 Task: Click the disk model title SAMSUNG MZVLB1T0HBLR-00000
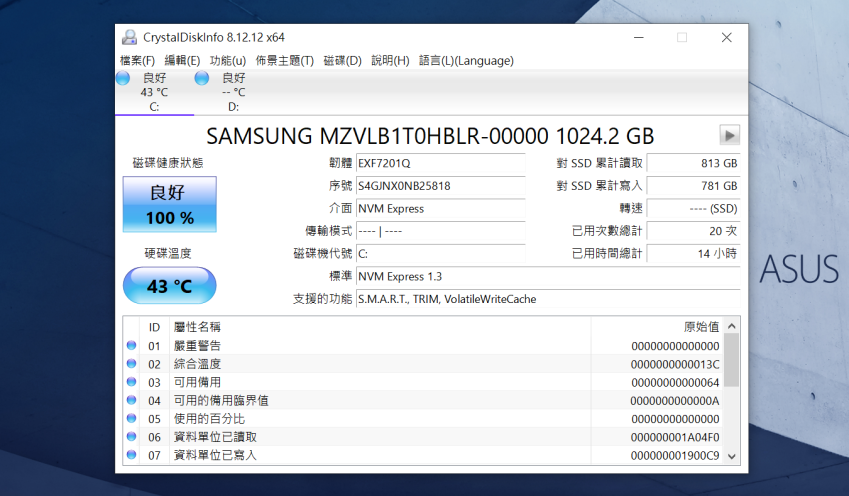click(377, 136)
